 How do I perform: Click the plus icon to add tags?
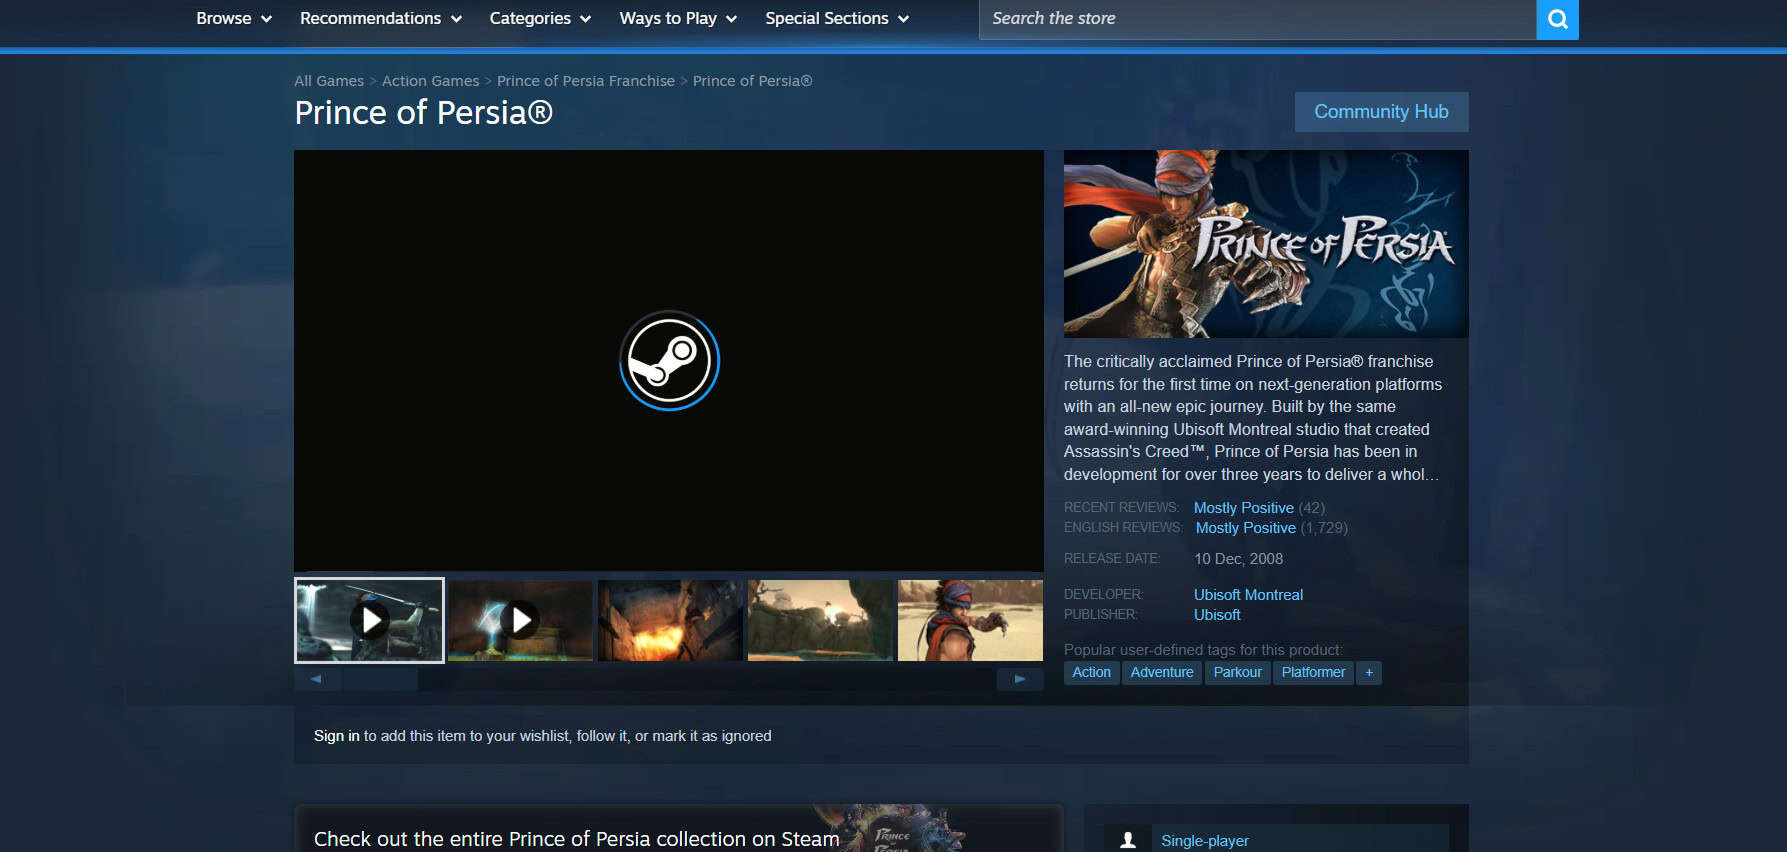tap(1368, 673)
